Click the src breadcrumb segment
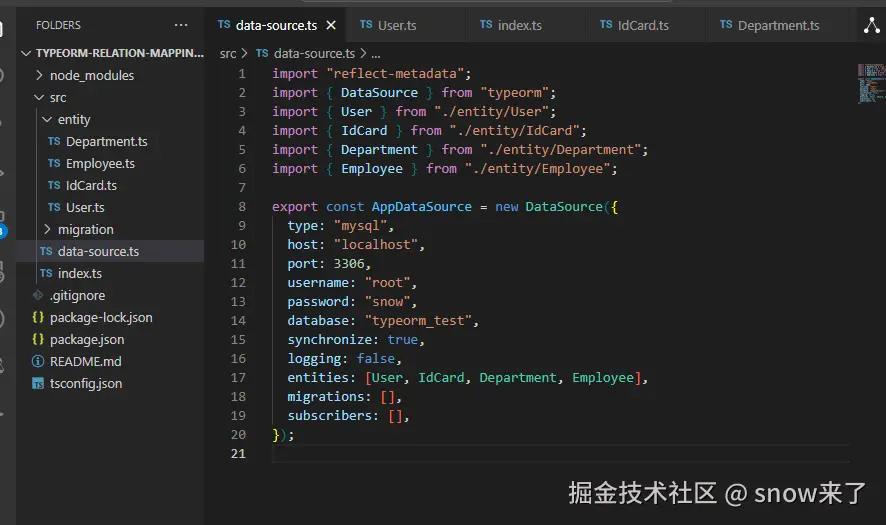The image size is (886, 525). coord(228,54)
